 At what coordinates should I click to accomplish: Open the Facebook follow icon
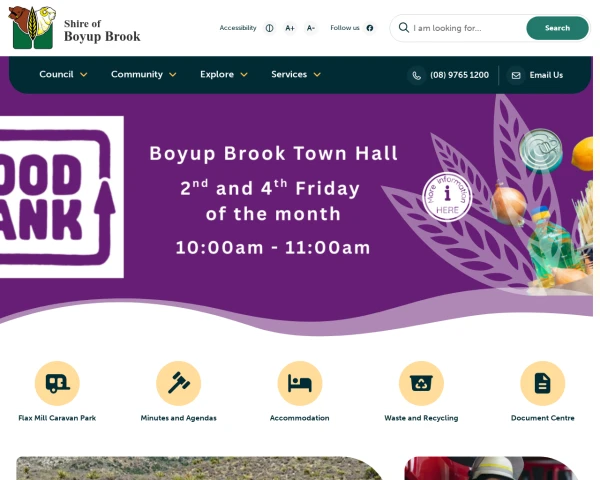point(370,28)
